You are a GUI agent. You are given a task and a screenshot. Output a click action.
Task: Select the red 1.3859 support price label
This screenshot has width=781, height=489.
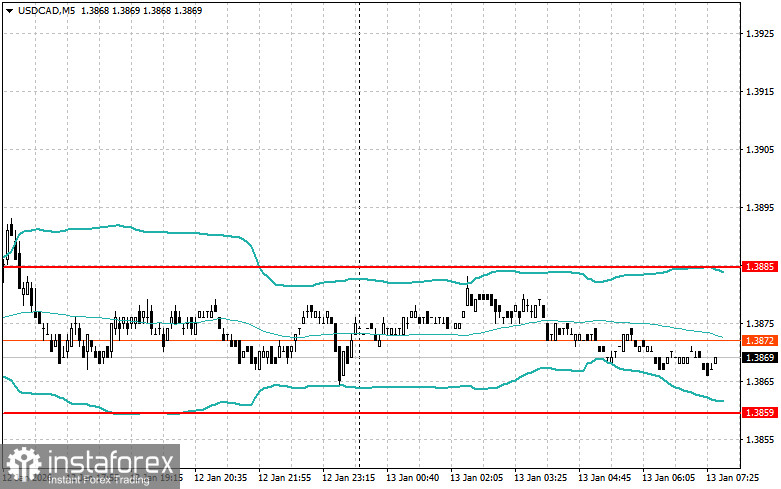pyautogui.click(x=760, y=413)
